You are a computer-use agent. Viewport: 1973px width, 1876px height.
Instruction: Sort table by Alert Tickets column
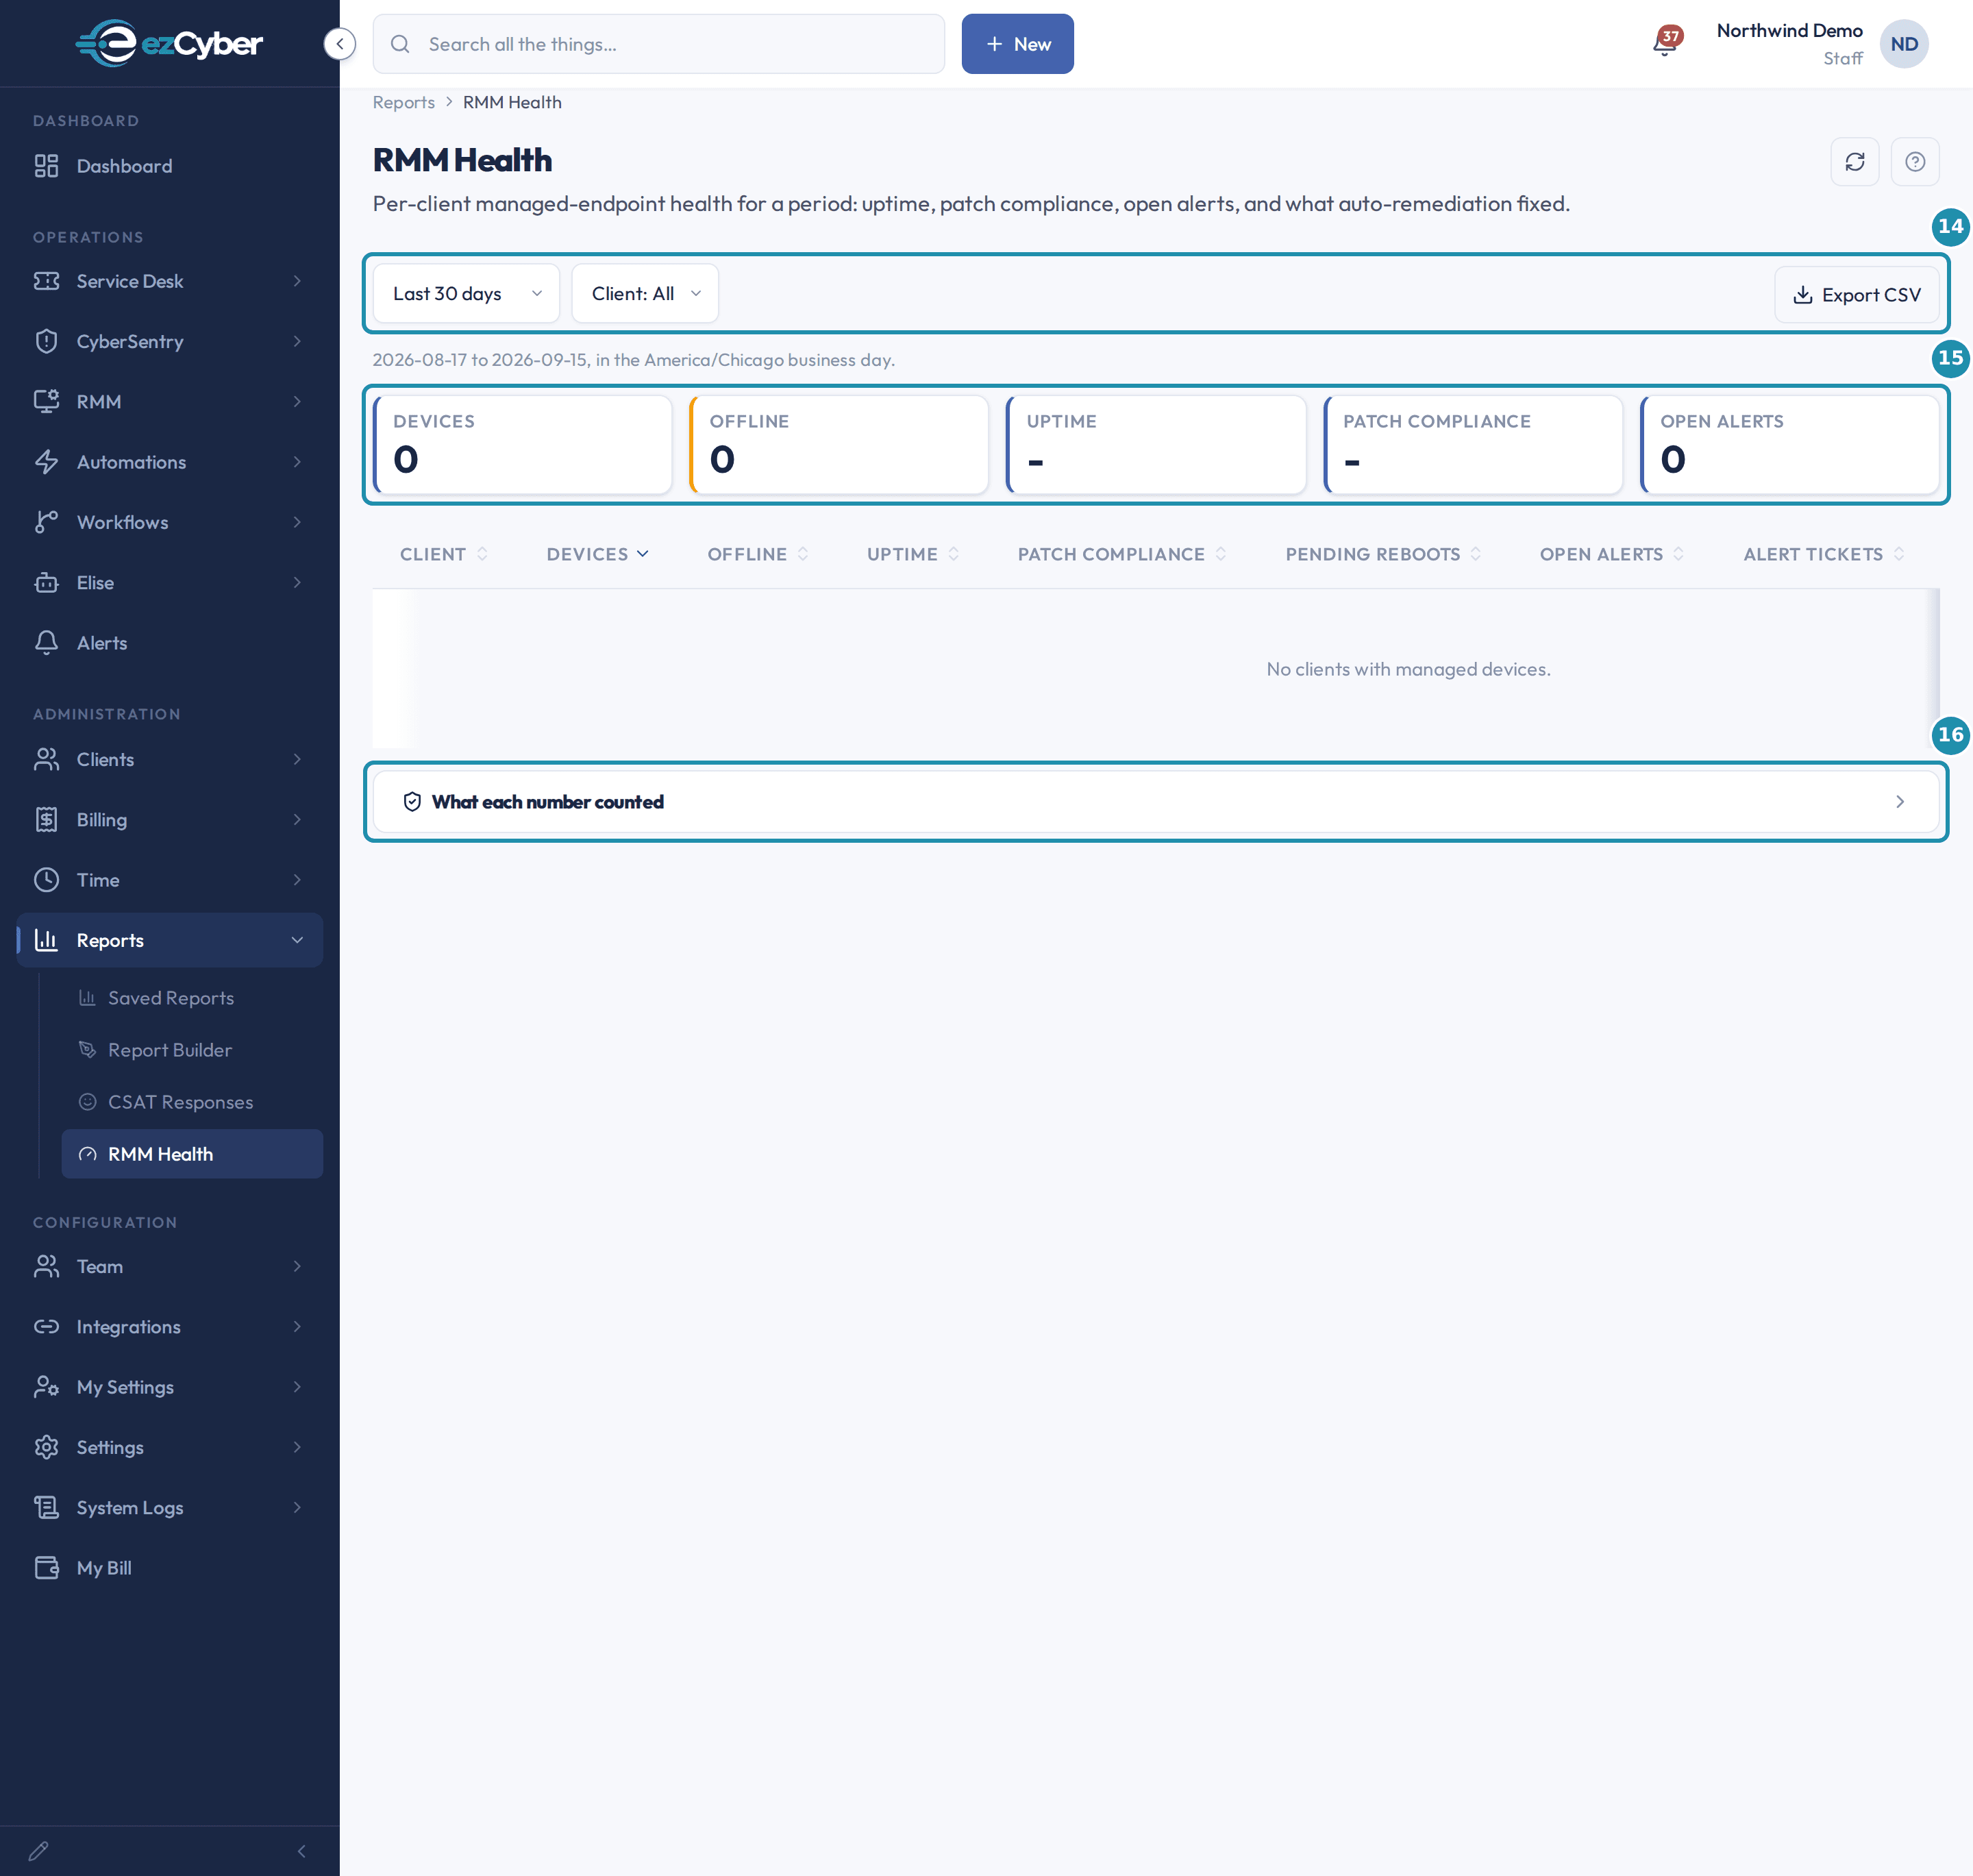(x=1824, y=554)
